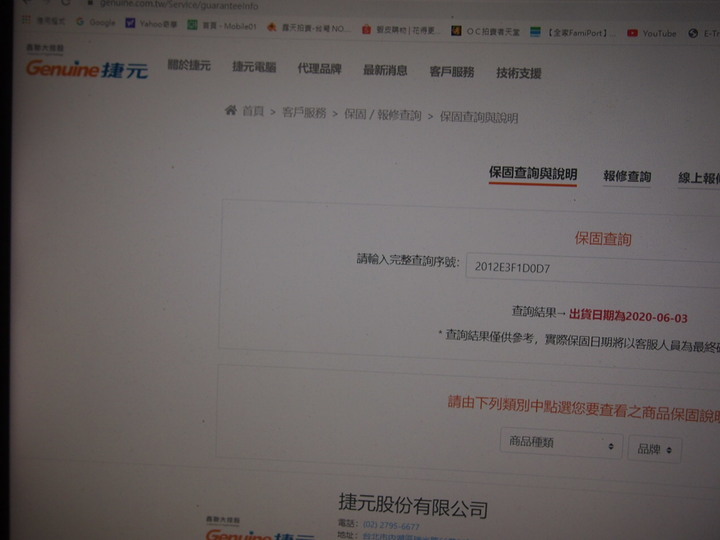This screenshot has height=540, width=720.
Task: Open the 關於捷元 menu
Action: (x=189, y=65)
